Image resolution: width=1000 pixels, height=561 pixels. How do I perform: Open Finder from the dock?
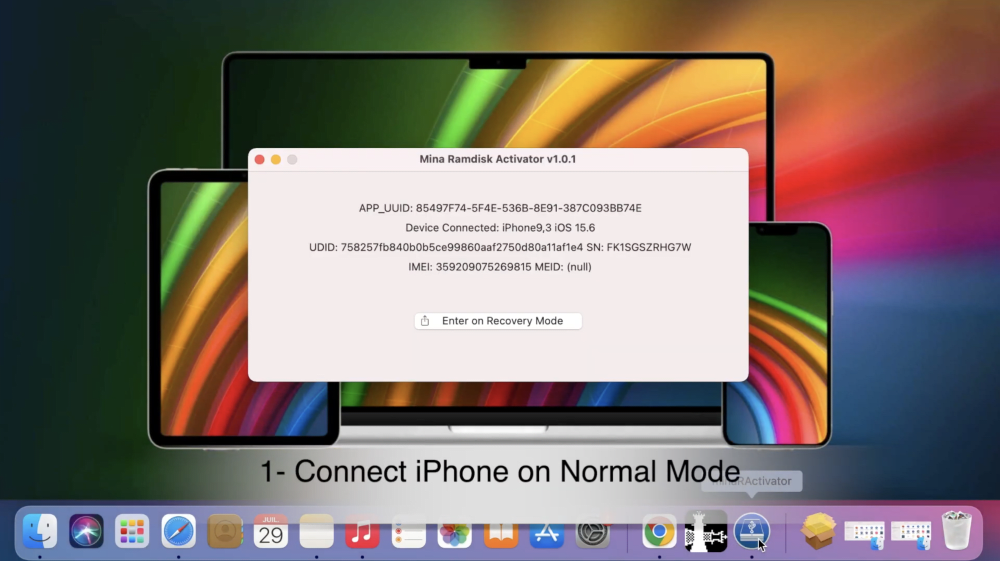[40, 531]
